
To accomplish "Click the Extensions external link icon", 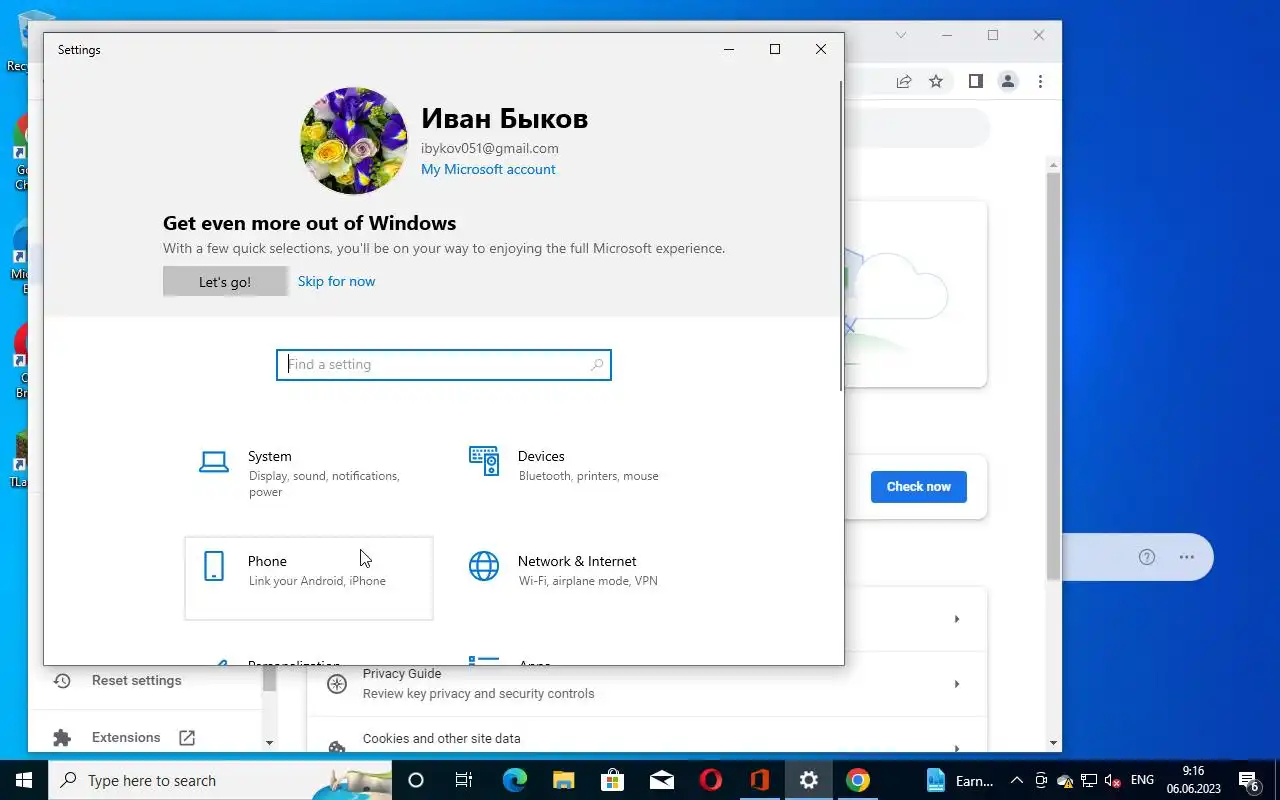I will 187,737.
